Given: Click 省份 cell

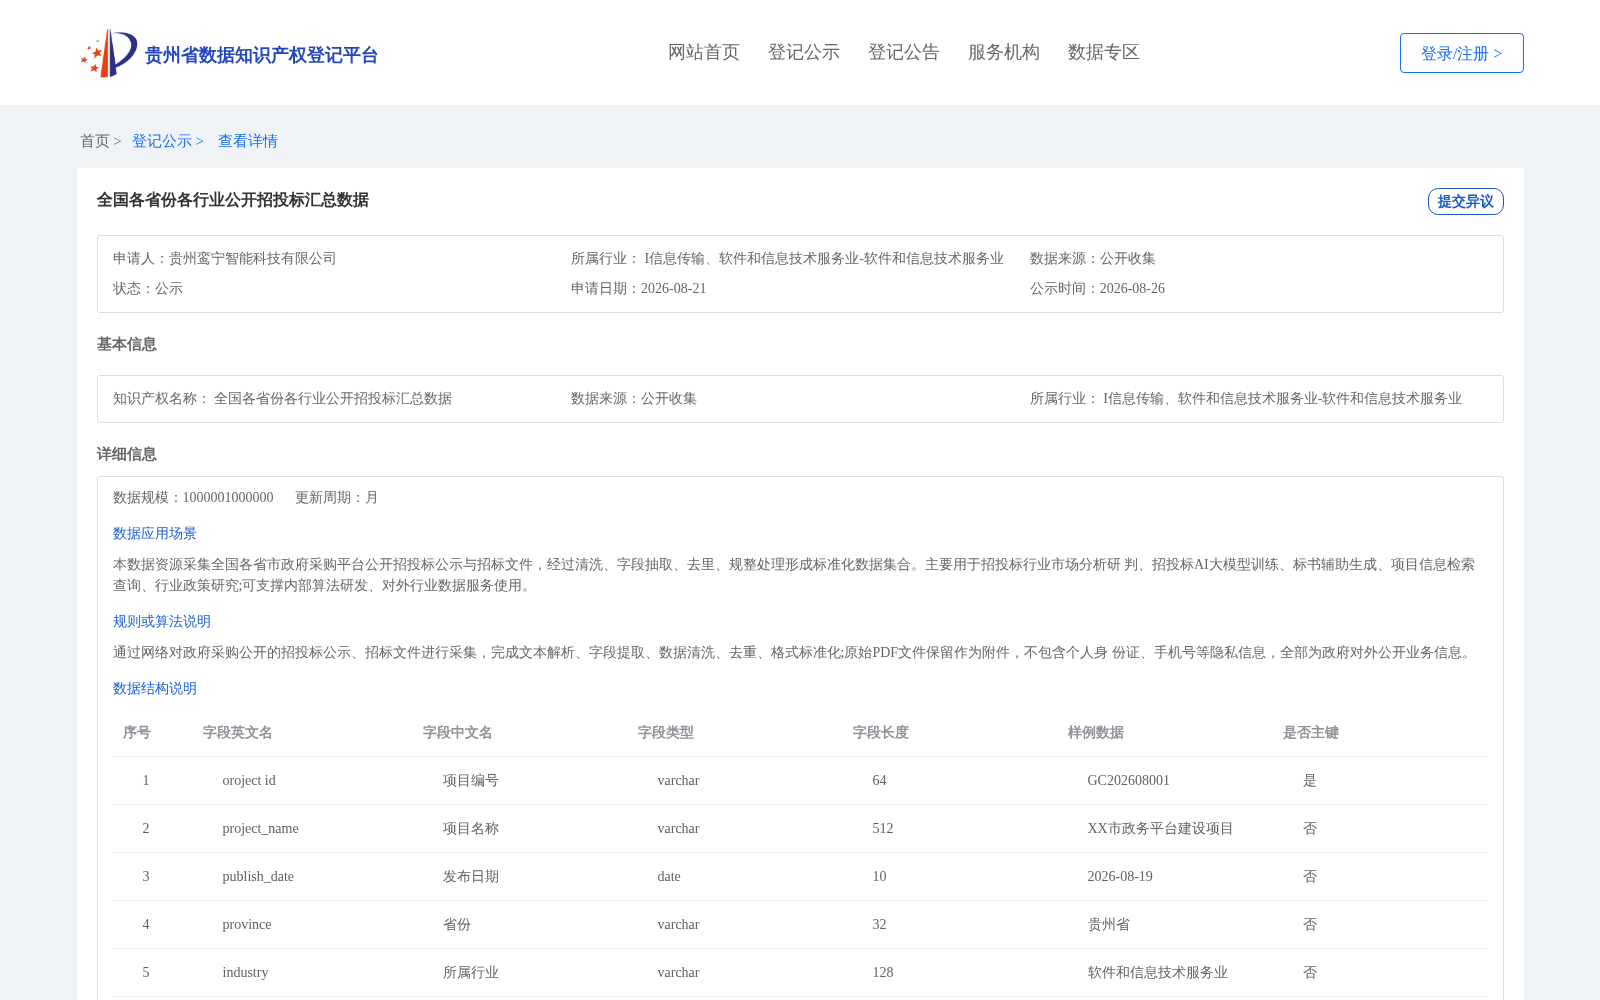Looking at the screenshot, I should click(457, 924).
